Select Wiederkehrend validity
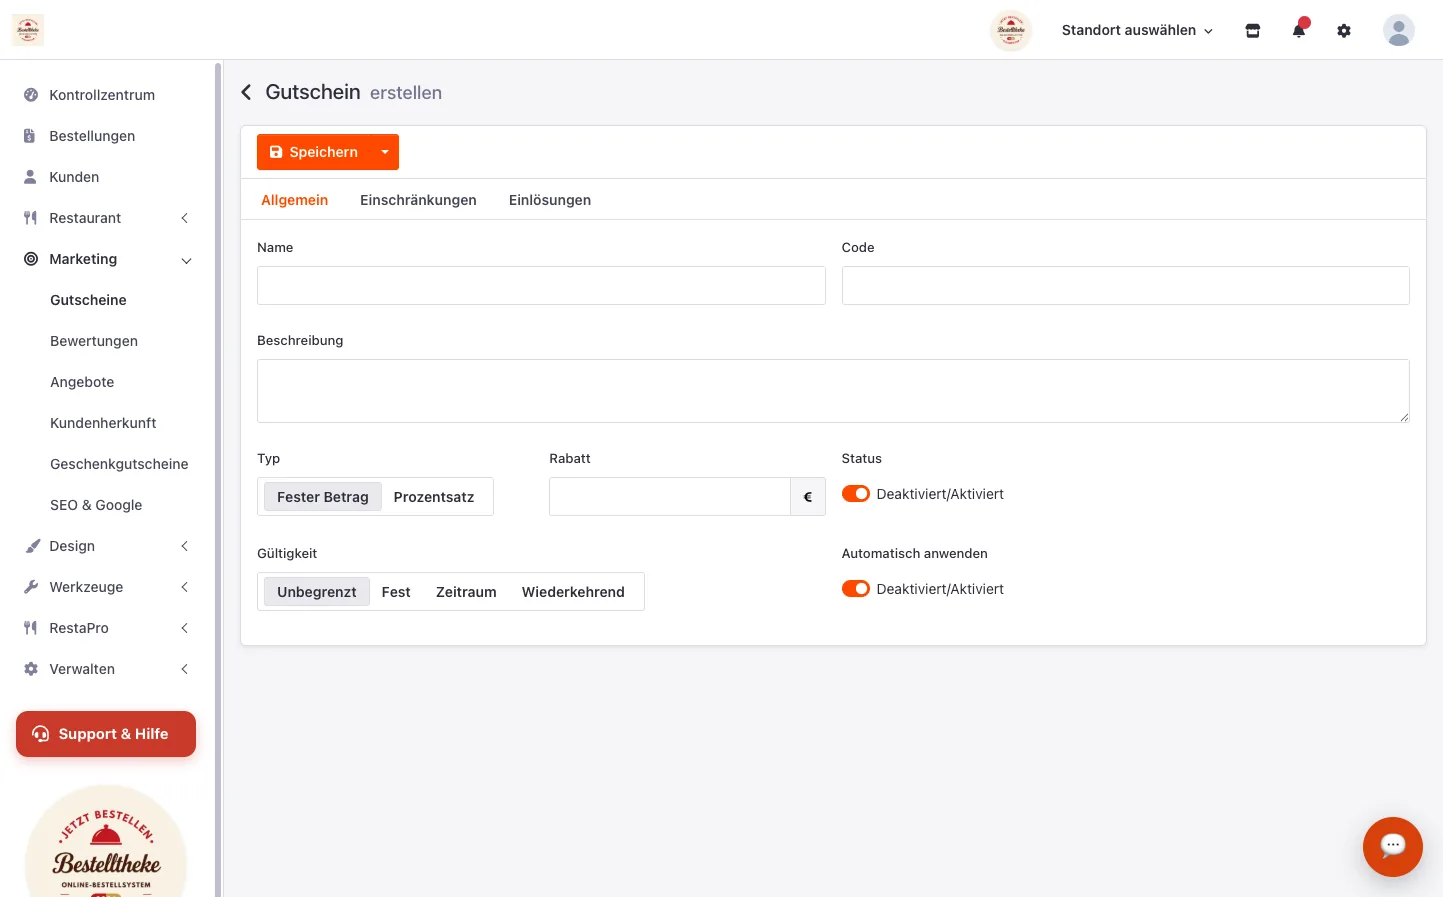The height and width of the screenshot is (897, 1443). [573, 592]
